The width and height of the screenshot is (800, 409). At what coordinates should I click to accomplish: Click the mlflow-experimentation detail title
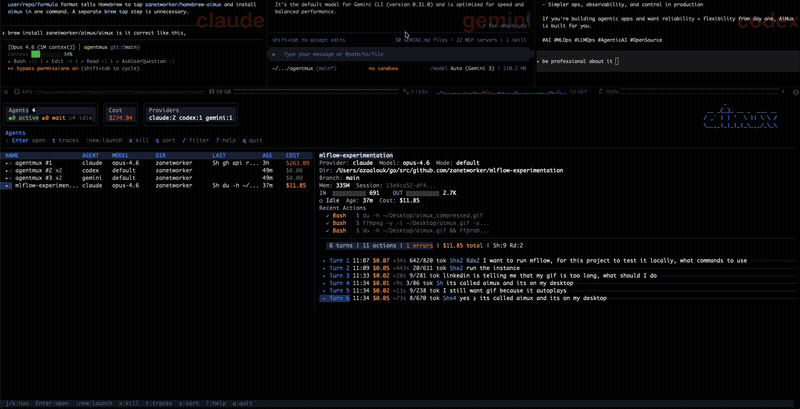click(356, 155)
